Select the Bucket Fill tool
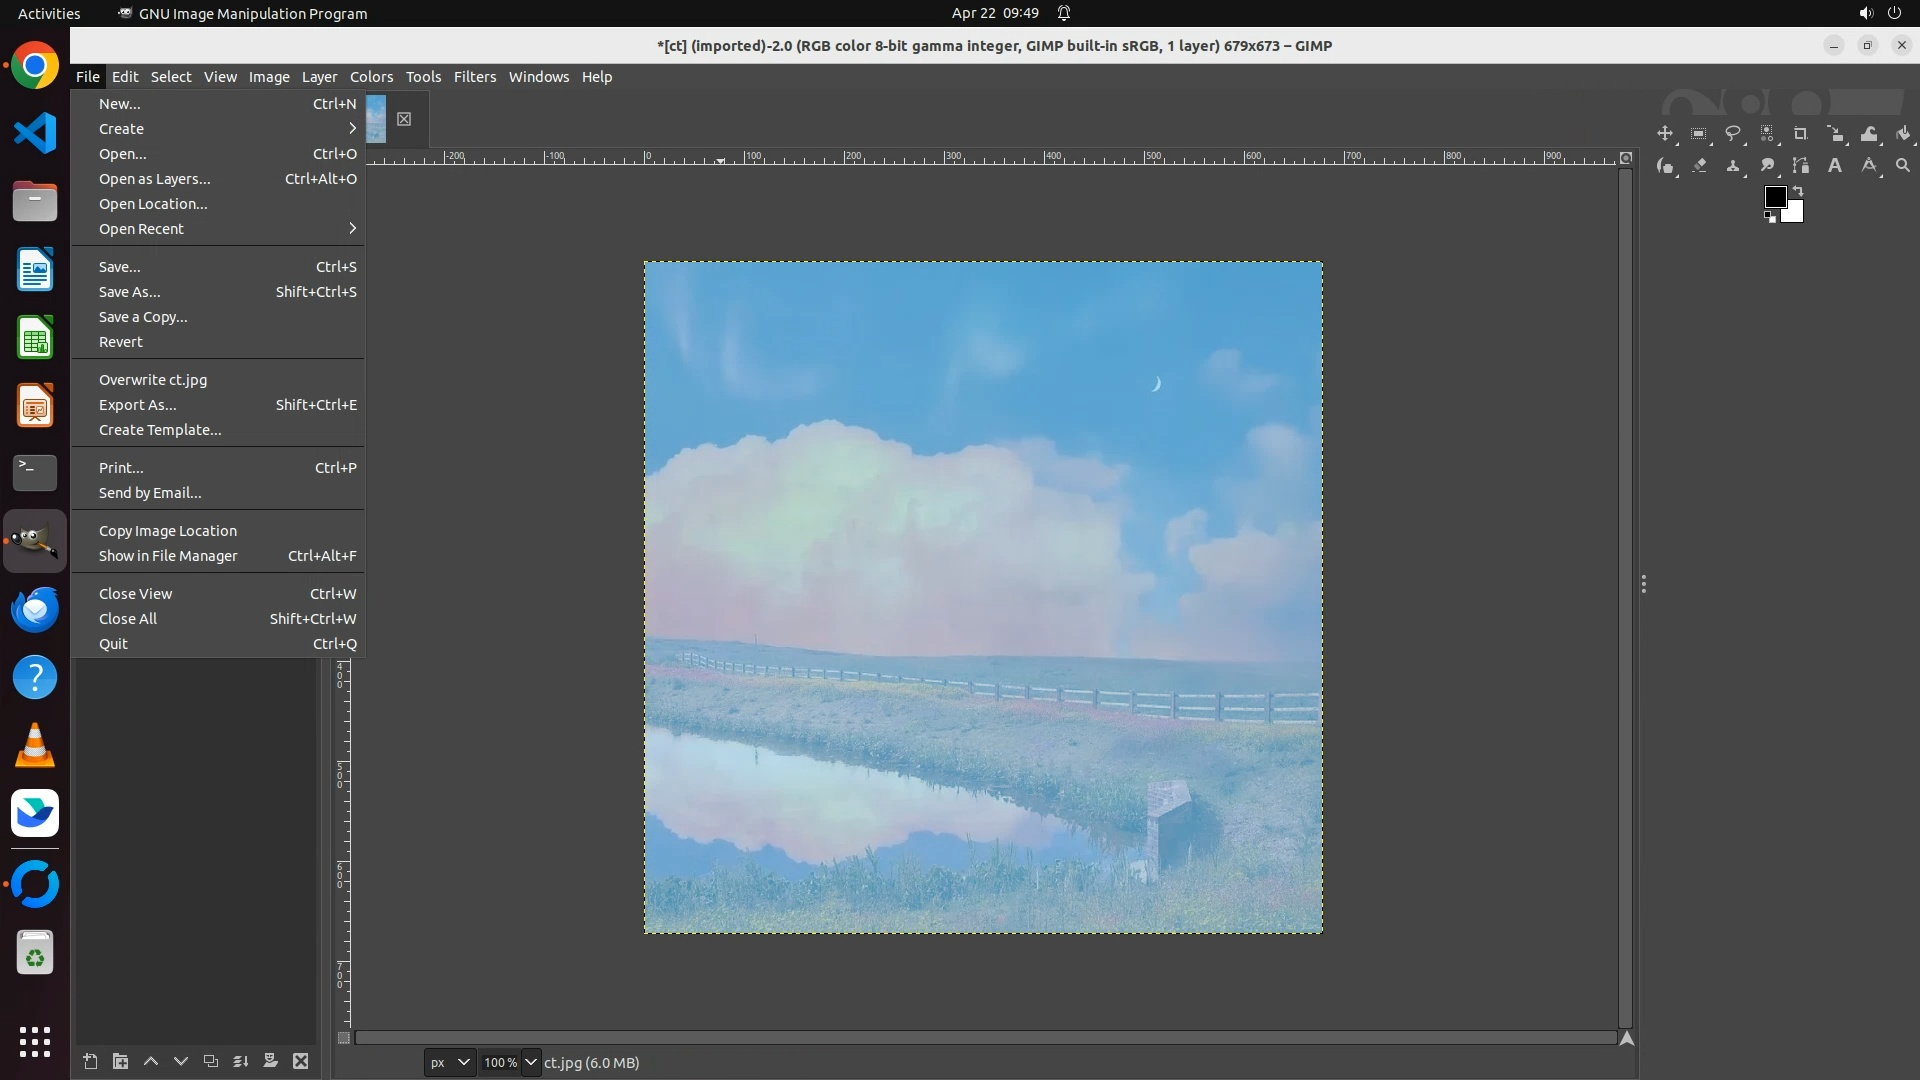Image resolution: width=1920 pixels, height=1080 pixels. (1903, 134)
